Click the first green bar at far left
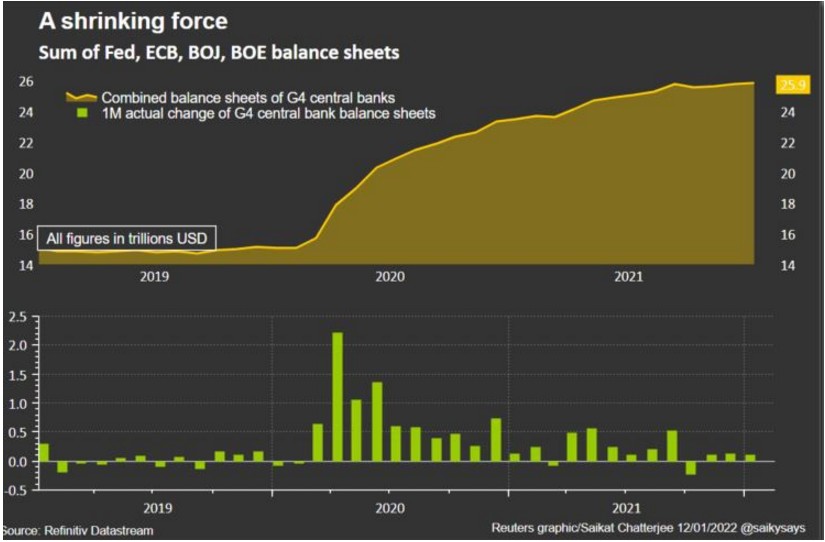The width and height of the screenshot is (825, 542). pyautogui.click(x=43, y=452)
